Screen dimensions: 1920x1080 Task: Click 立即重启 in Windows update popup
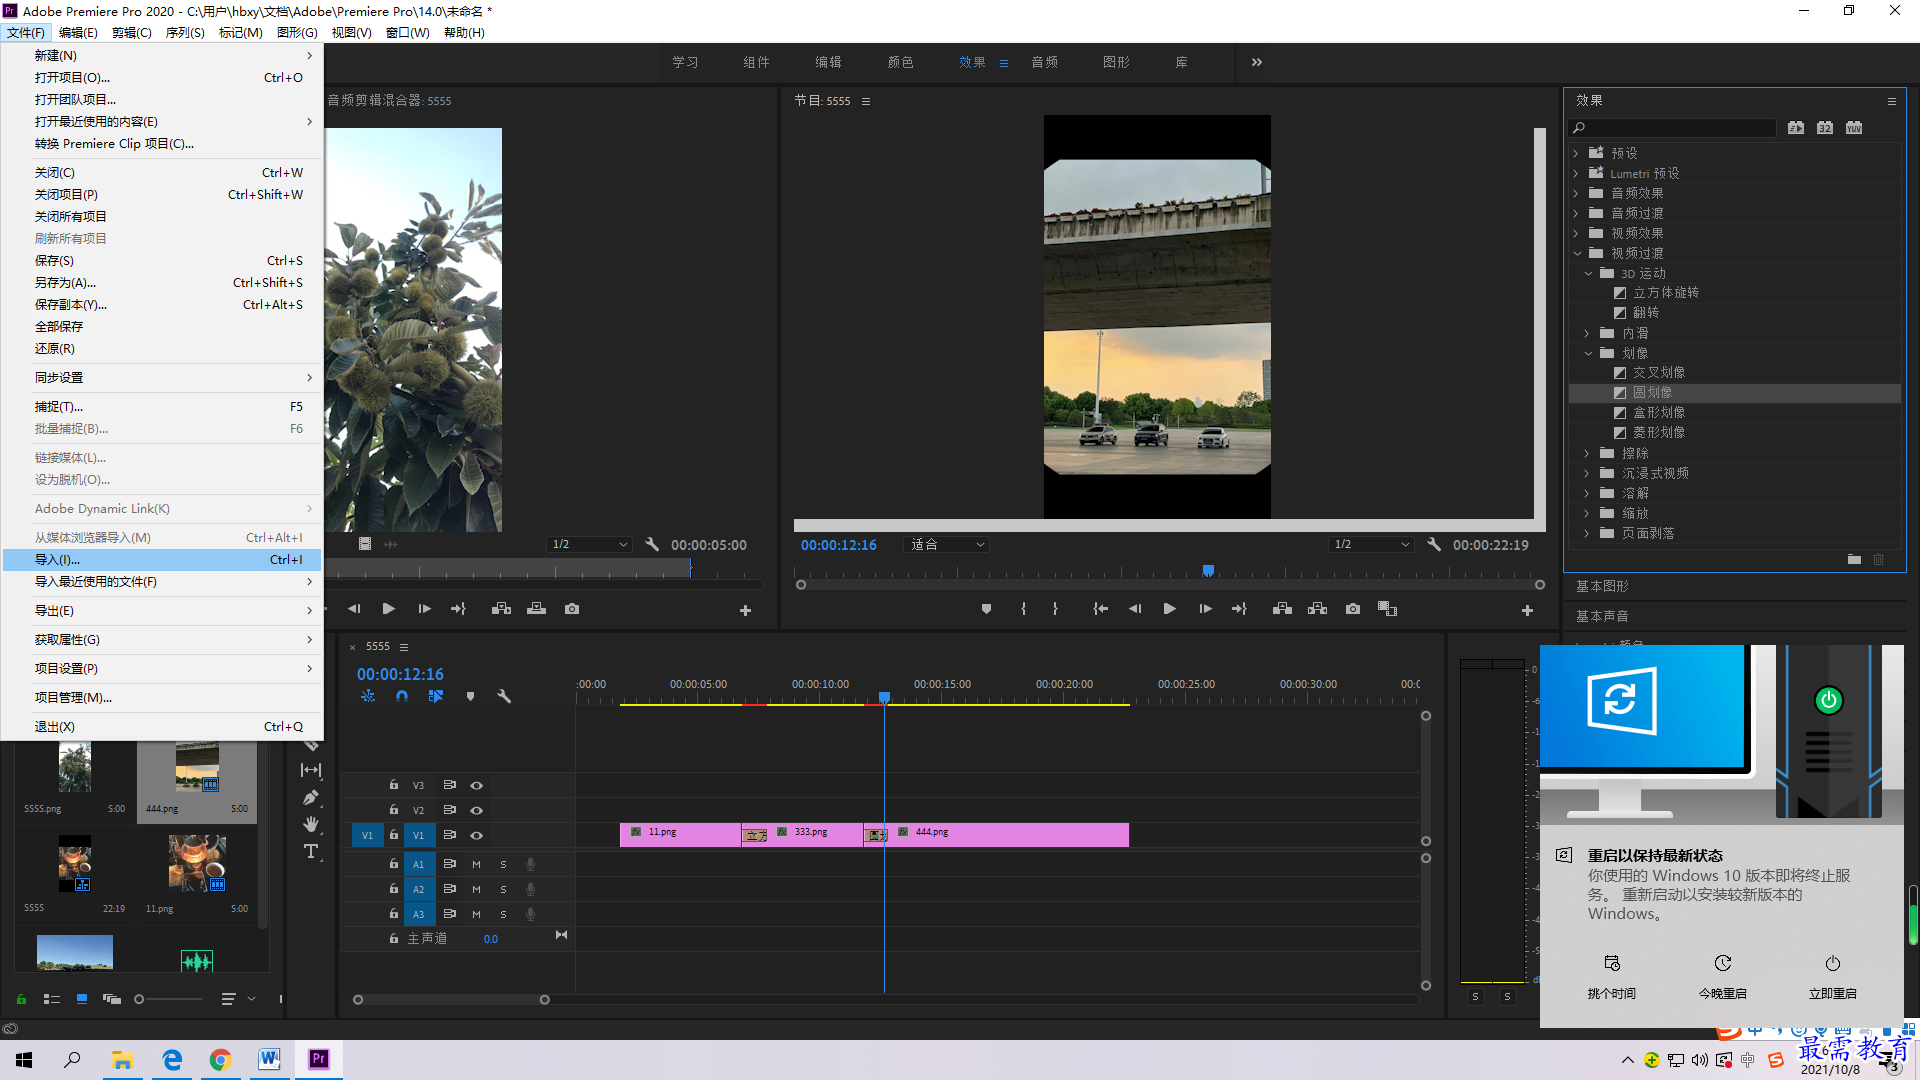pos(1832,977)
